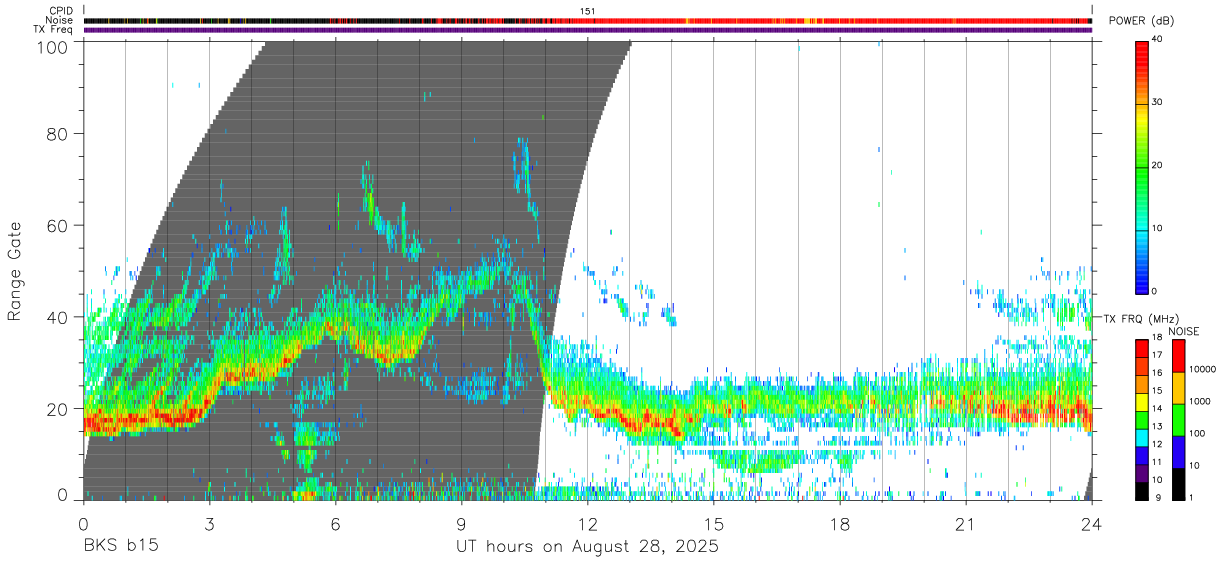Click the '9' tick on the UT hours axis
The image size is (1228, 567).
[461, 524]
